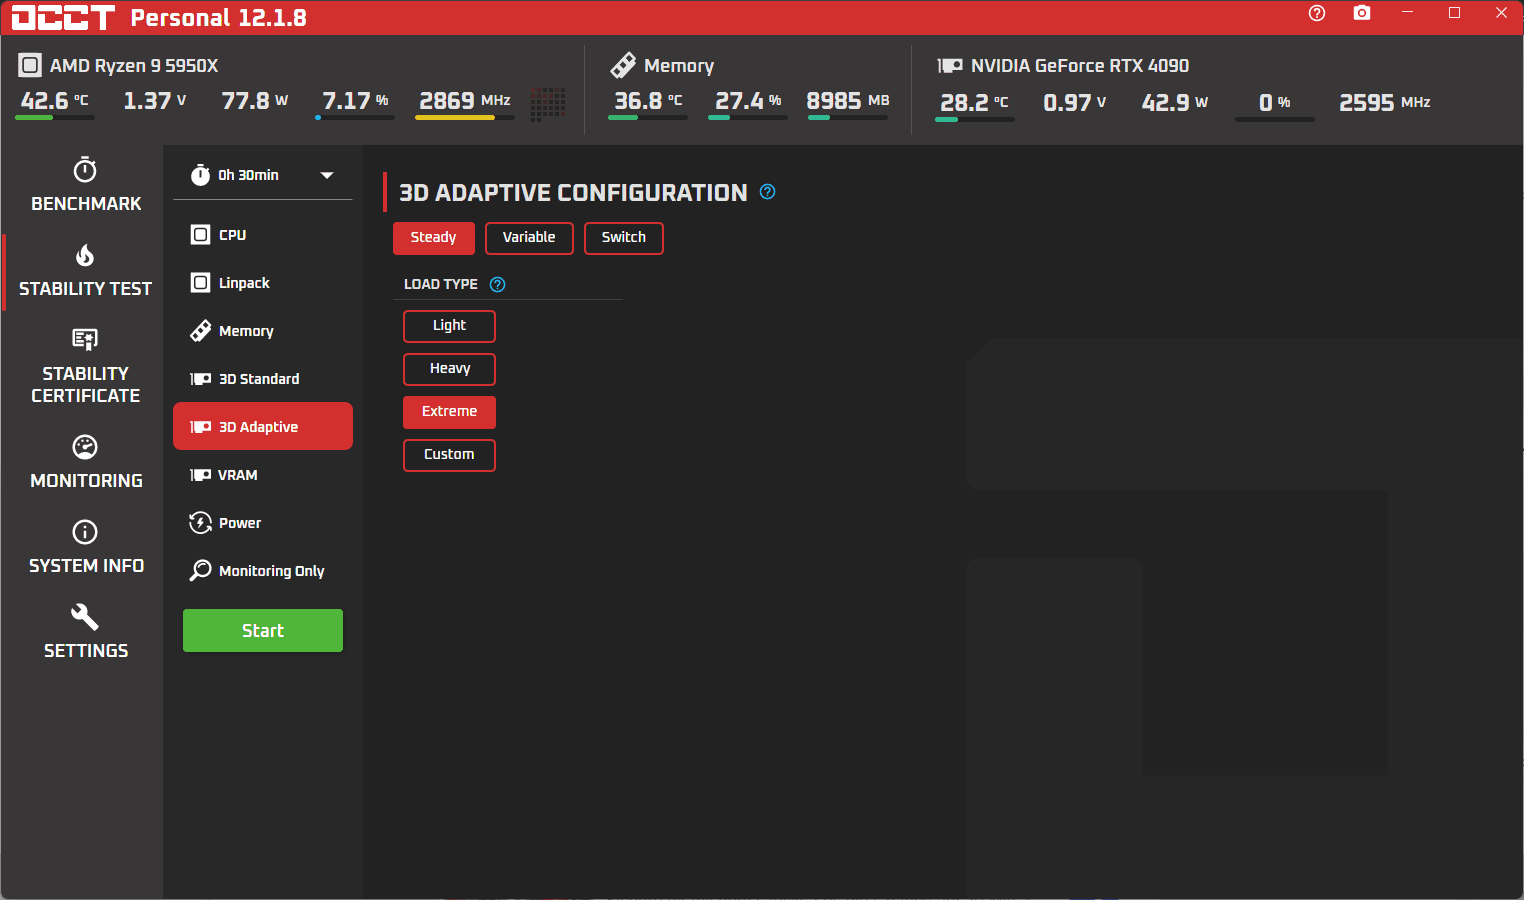Viewport: 1524px width, 900px height.
Task: Click the Memory test RAM icon
Action: (200, 331)
